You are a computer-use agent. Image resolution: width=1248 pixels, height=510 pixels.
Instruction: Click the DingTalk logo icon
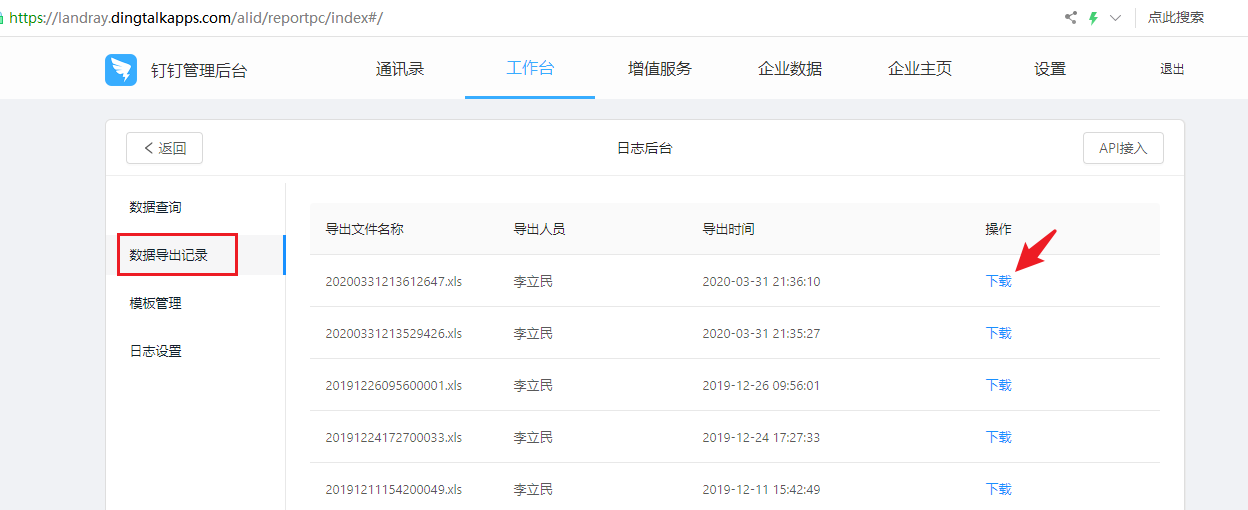click(121, 70)
